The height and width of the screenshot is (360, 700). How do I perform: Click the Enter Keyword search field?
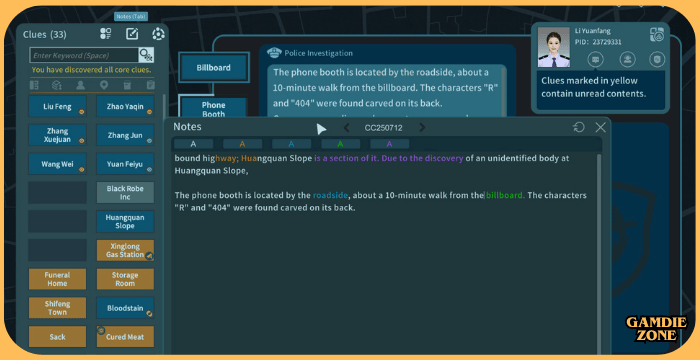pos(84,55)
